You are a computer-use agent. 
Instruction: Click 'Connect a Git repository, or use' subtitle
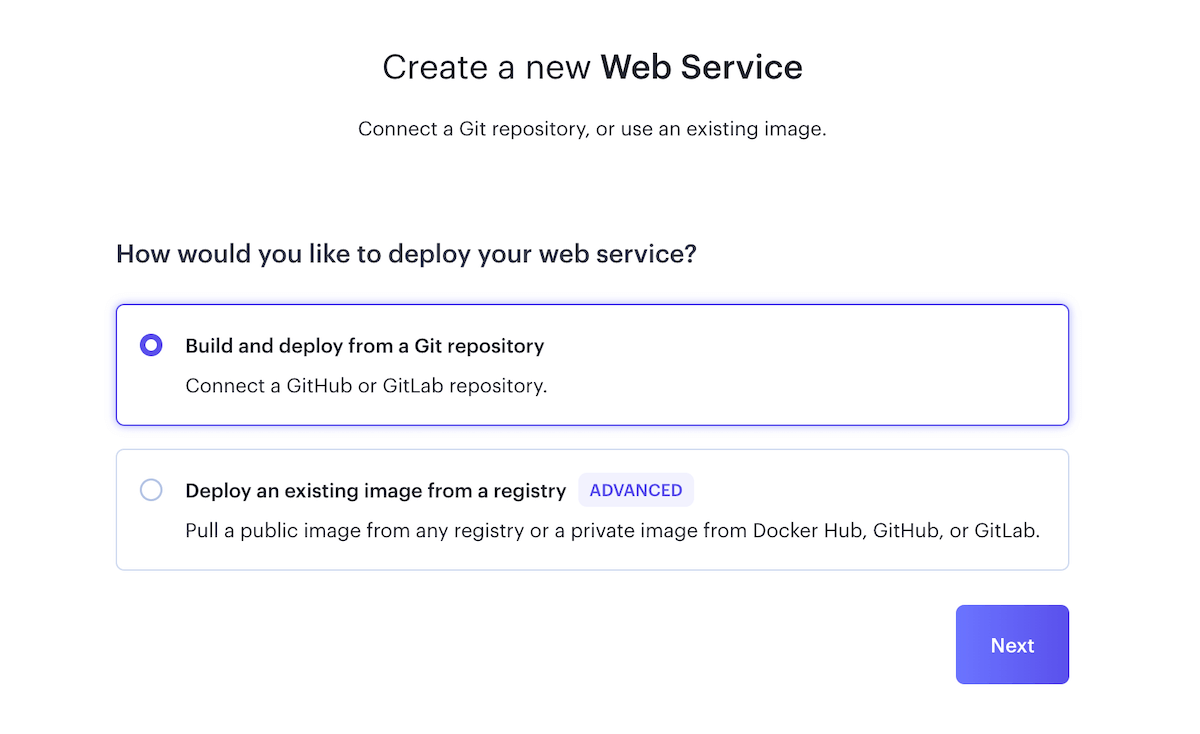(x=592, y=130)
